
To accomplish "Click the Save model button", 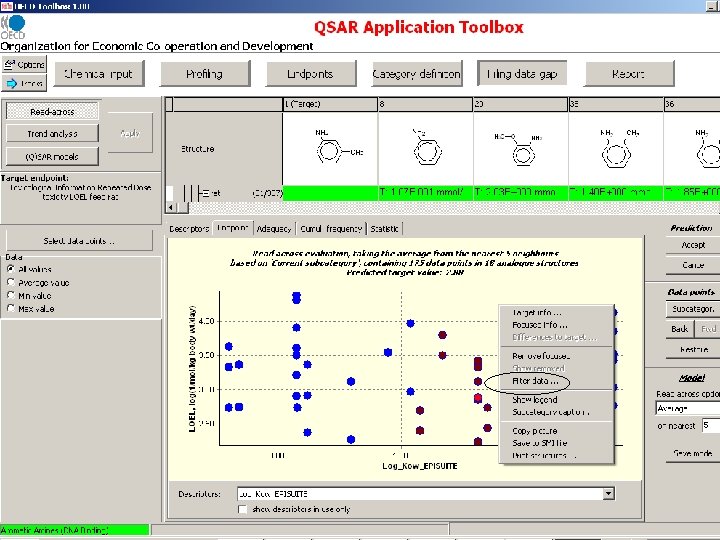I will [693, 453].
